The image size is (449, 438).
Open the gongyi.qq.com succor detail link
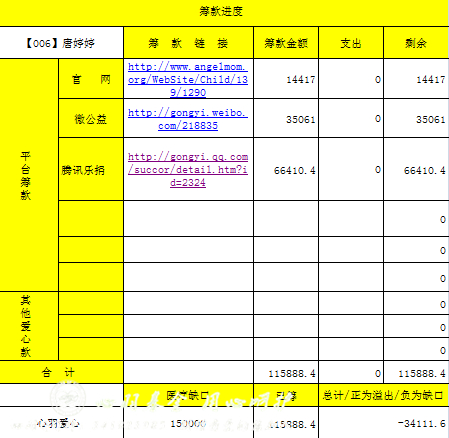pyautogui.click(x=188, y=170)
